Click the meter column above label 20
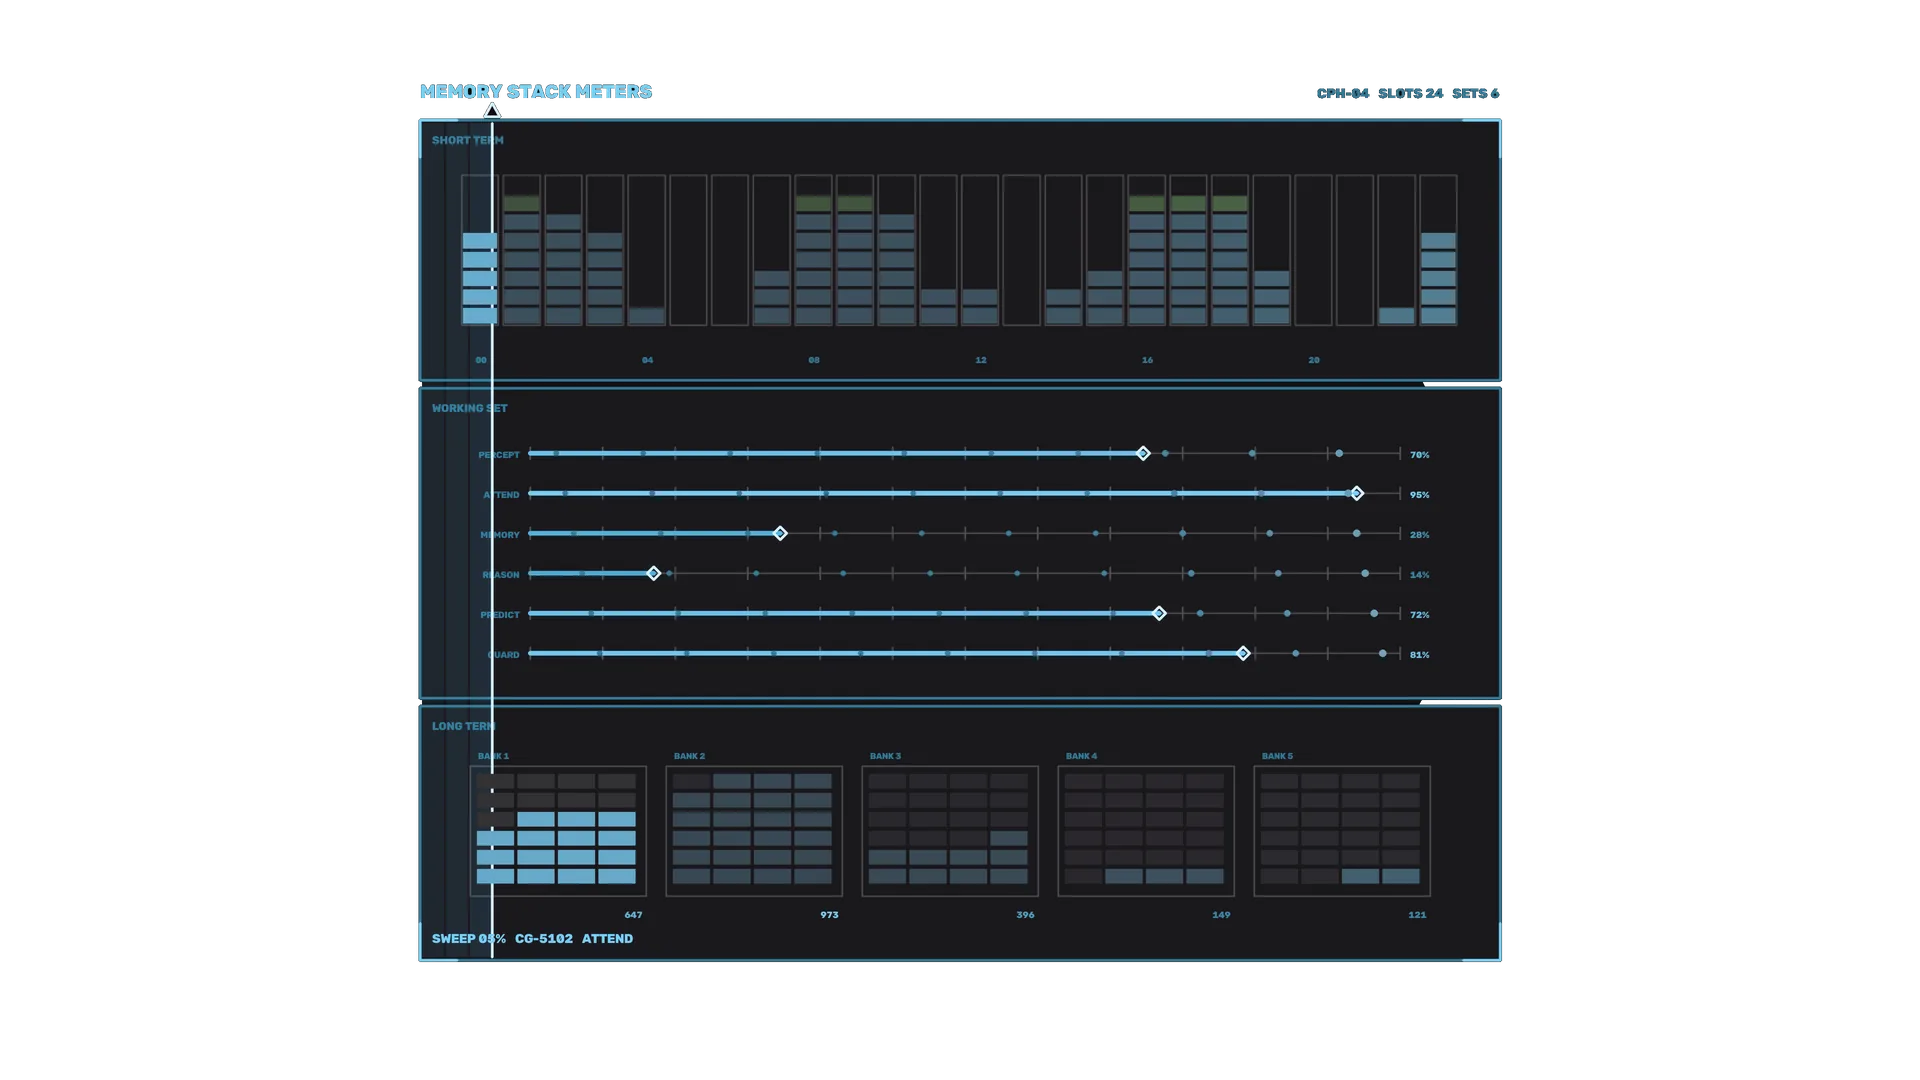 tap(1313, 250)
